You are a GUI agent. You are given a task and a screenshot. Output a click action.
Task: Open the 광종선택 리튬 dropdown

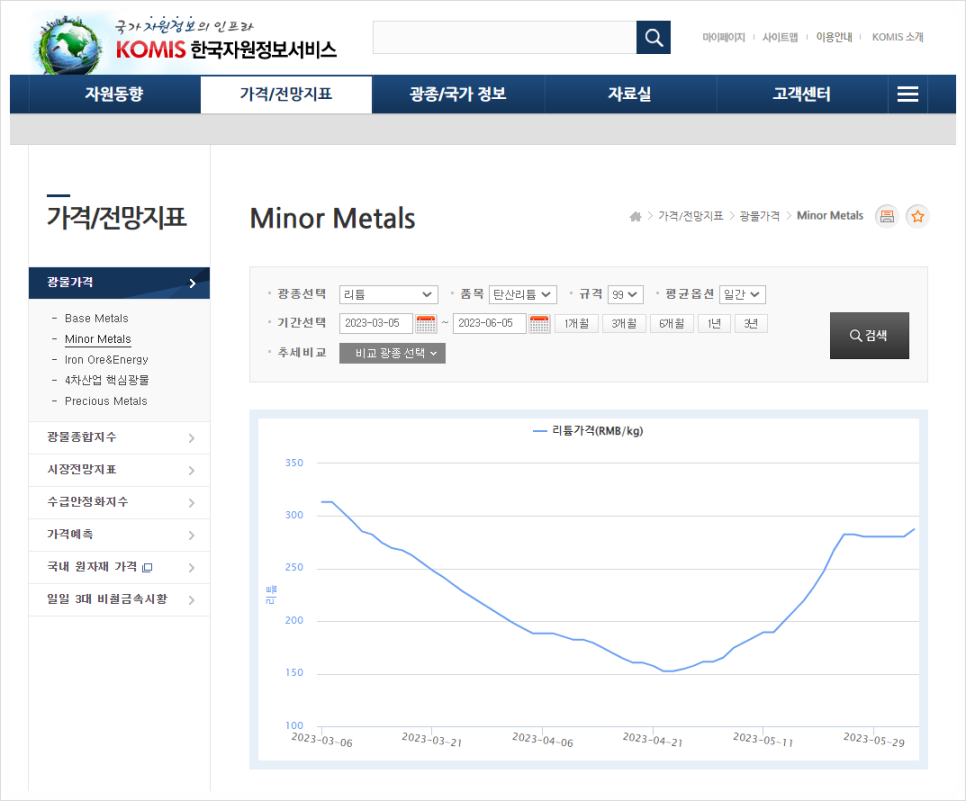click(388, 295)
